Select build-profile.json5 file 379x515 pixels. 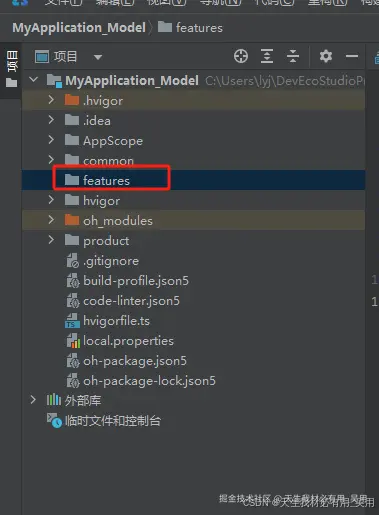(193, 281)
